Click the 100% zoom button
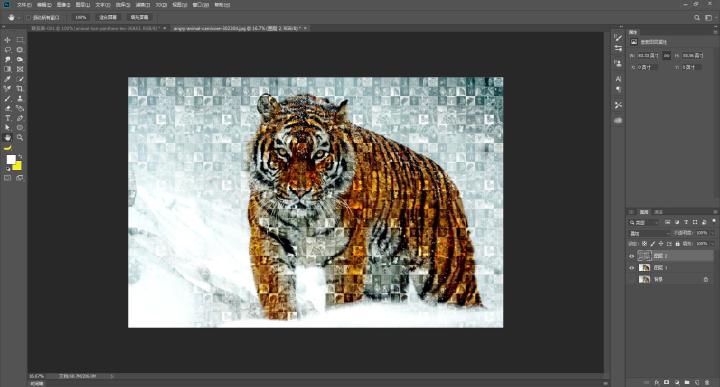720x387 pixels. (x=80, y=17)
